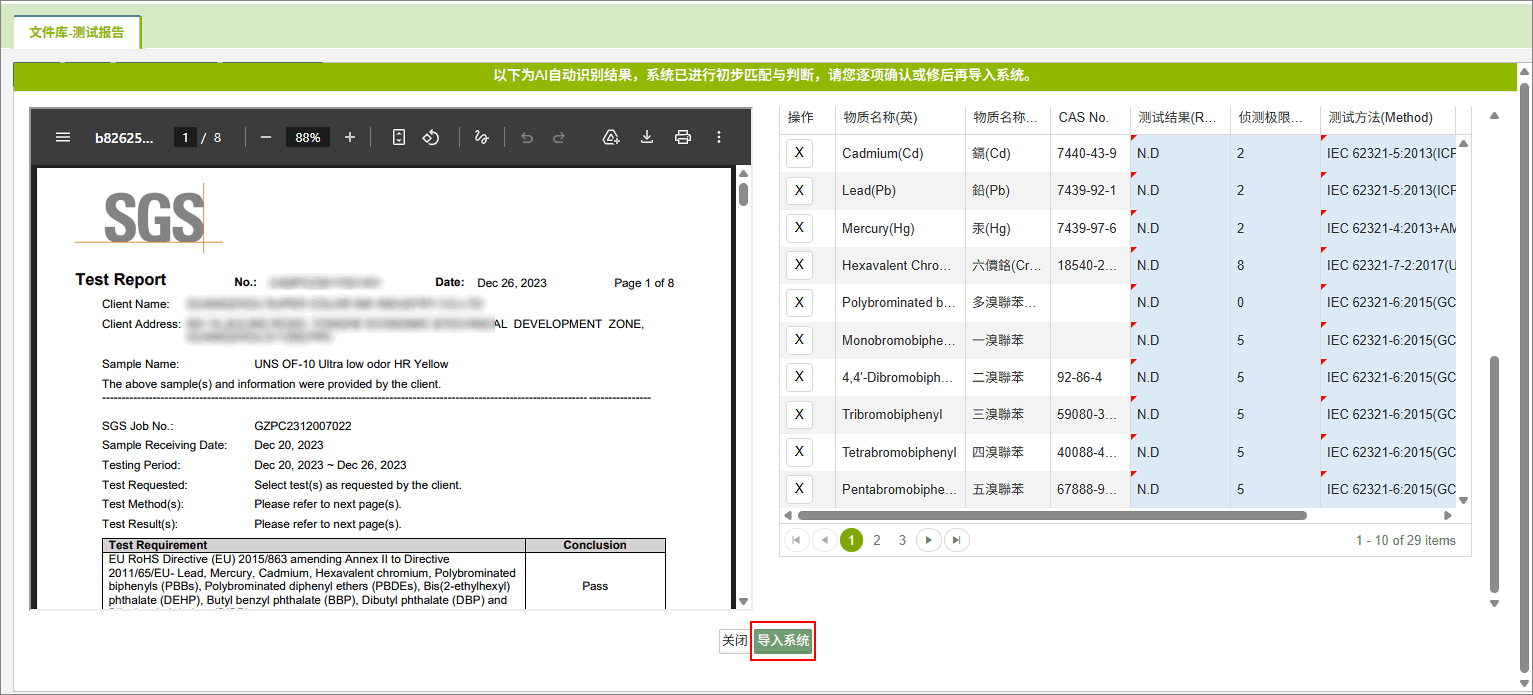The height and width of the screenshot is (695, 1533).
Task: Edit the PDF page number field
Action: (184, 137)
